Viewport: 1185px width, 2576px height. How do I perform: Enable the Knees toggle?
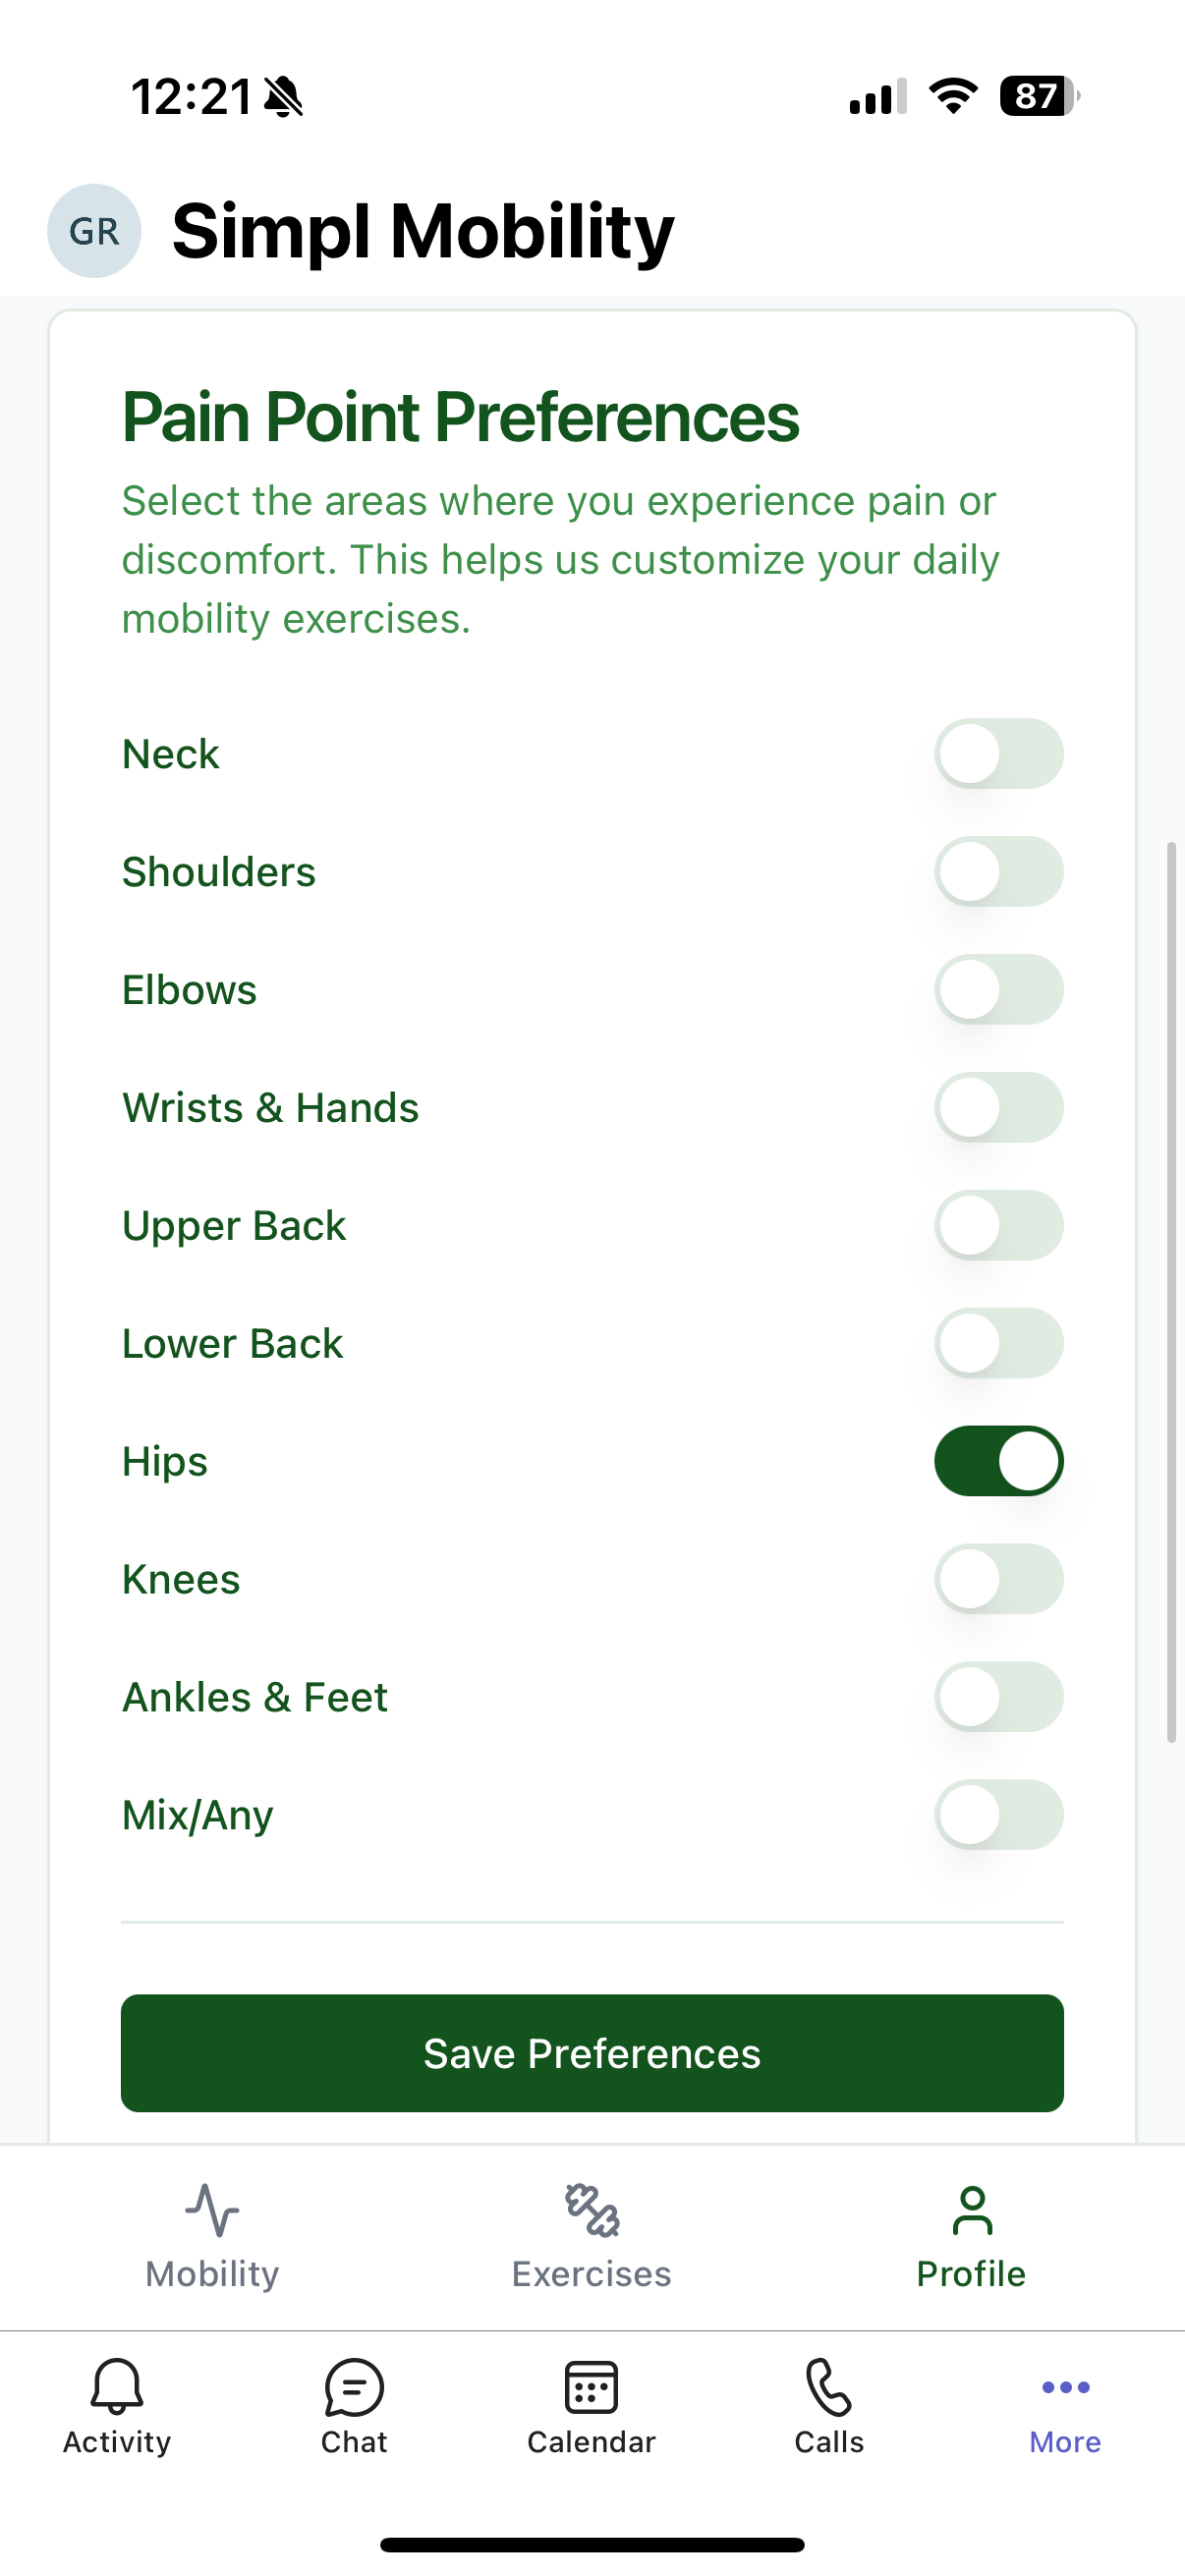[998, 1579]
